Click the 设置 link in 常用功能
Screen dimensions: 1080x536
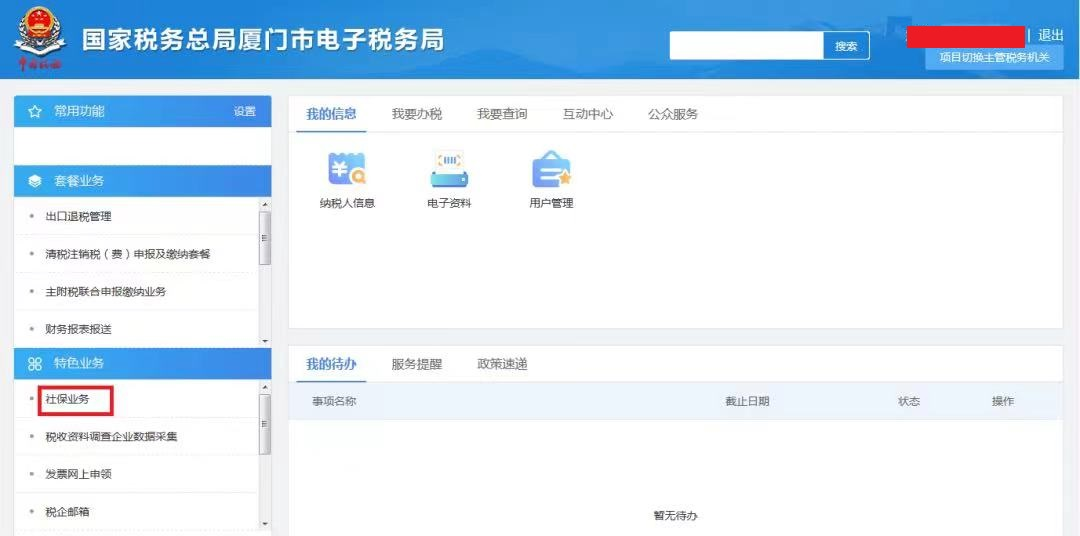pyautogui.click(x=245, y=112)
